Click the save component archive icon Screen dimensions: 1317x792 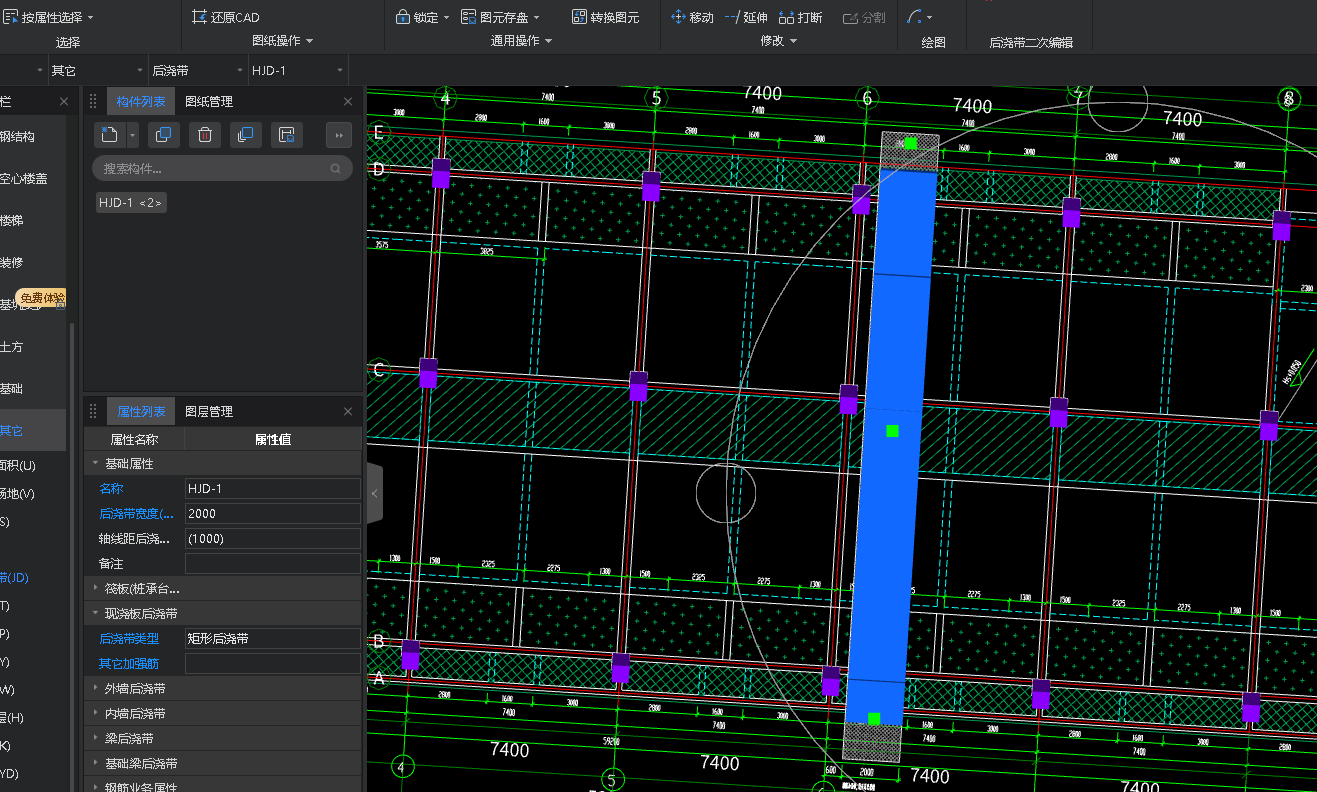[286, 135]
